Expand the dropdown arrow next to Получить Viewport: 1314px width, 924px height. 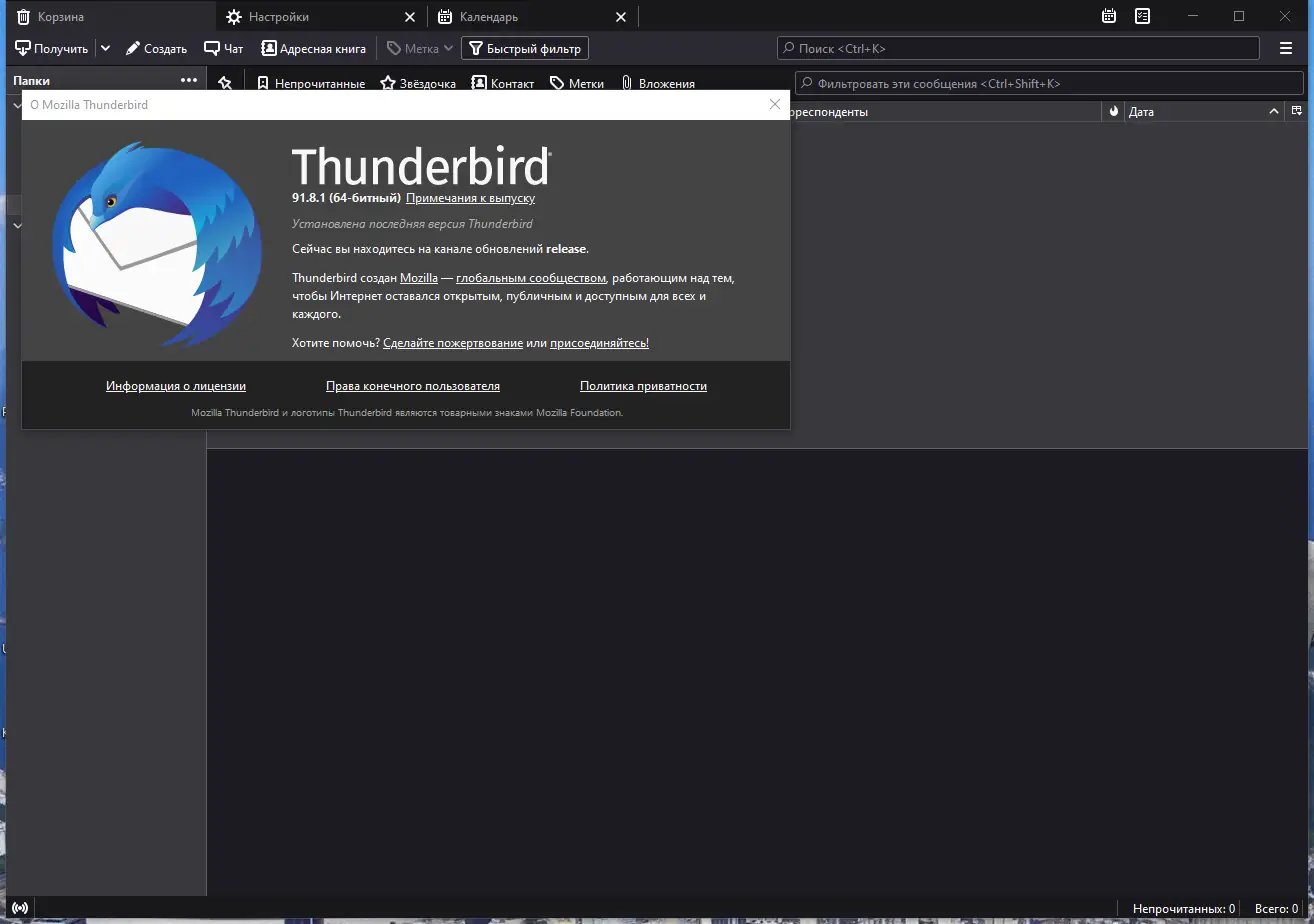[x=105, y=48]
